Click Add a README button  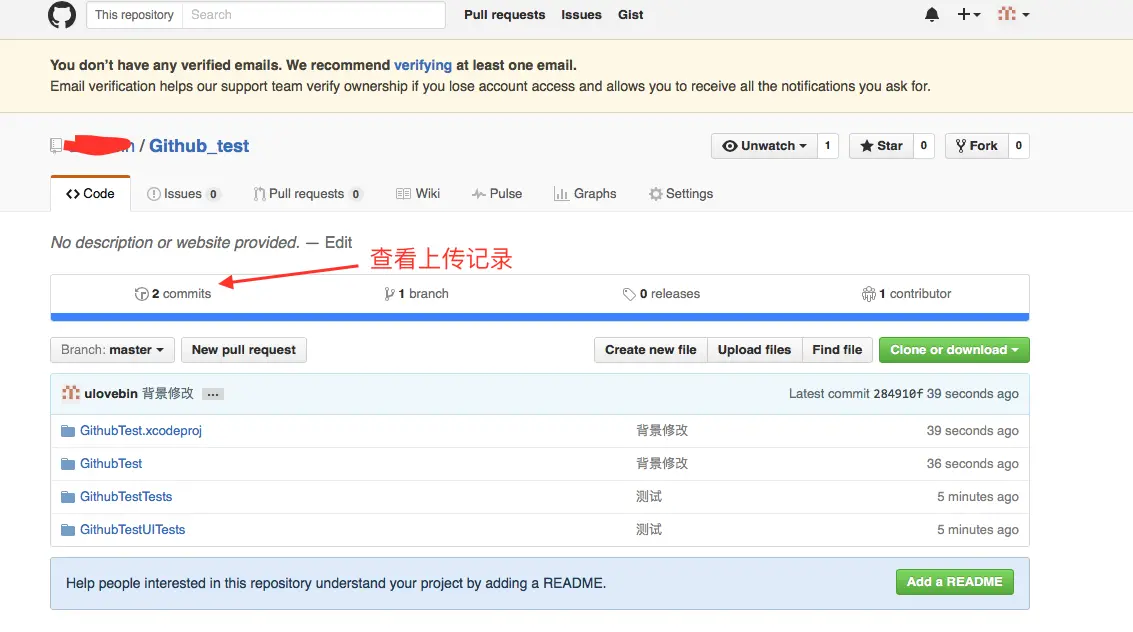pos(955,582)
